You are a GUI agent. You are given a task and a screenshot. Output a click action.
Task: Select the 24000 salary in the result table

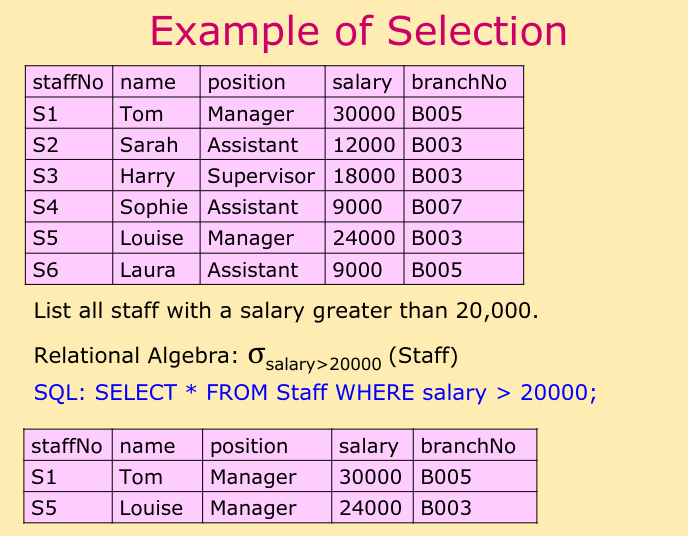point(371,508)
